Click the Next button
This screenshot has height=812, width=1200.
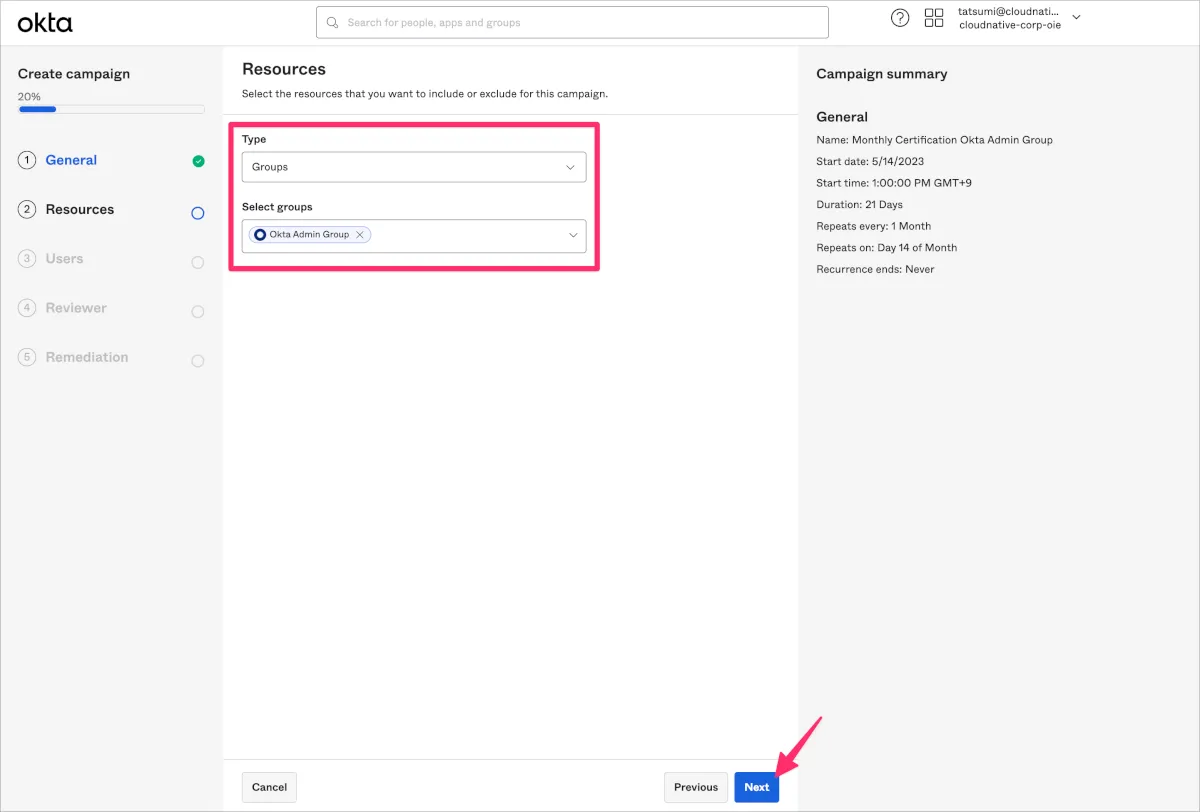coord(756,787)
